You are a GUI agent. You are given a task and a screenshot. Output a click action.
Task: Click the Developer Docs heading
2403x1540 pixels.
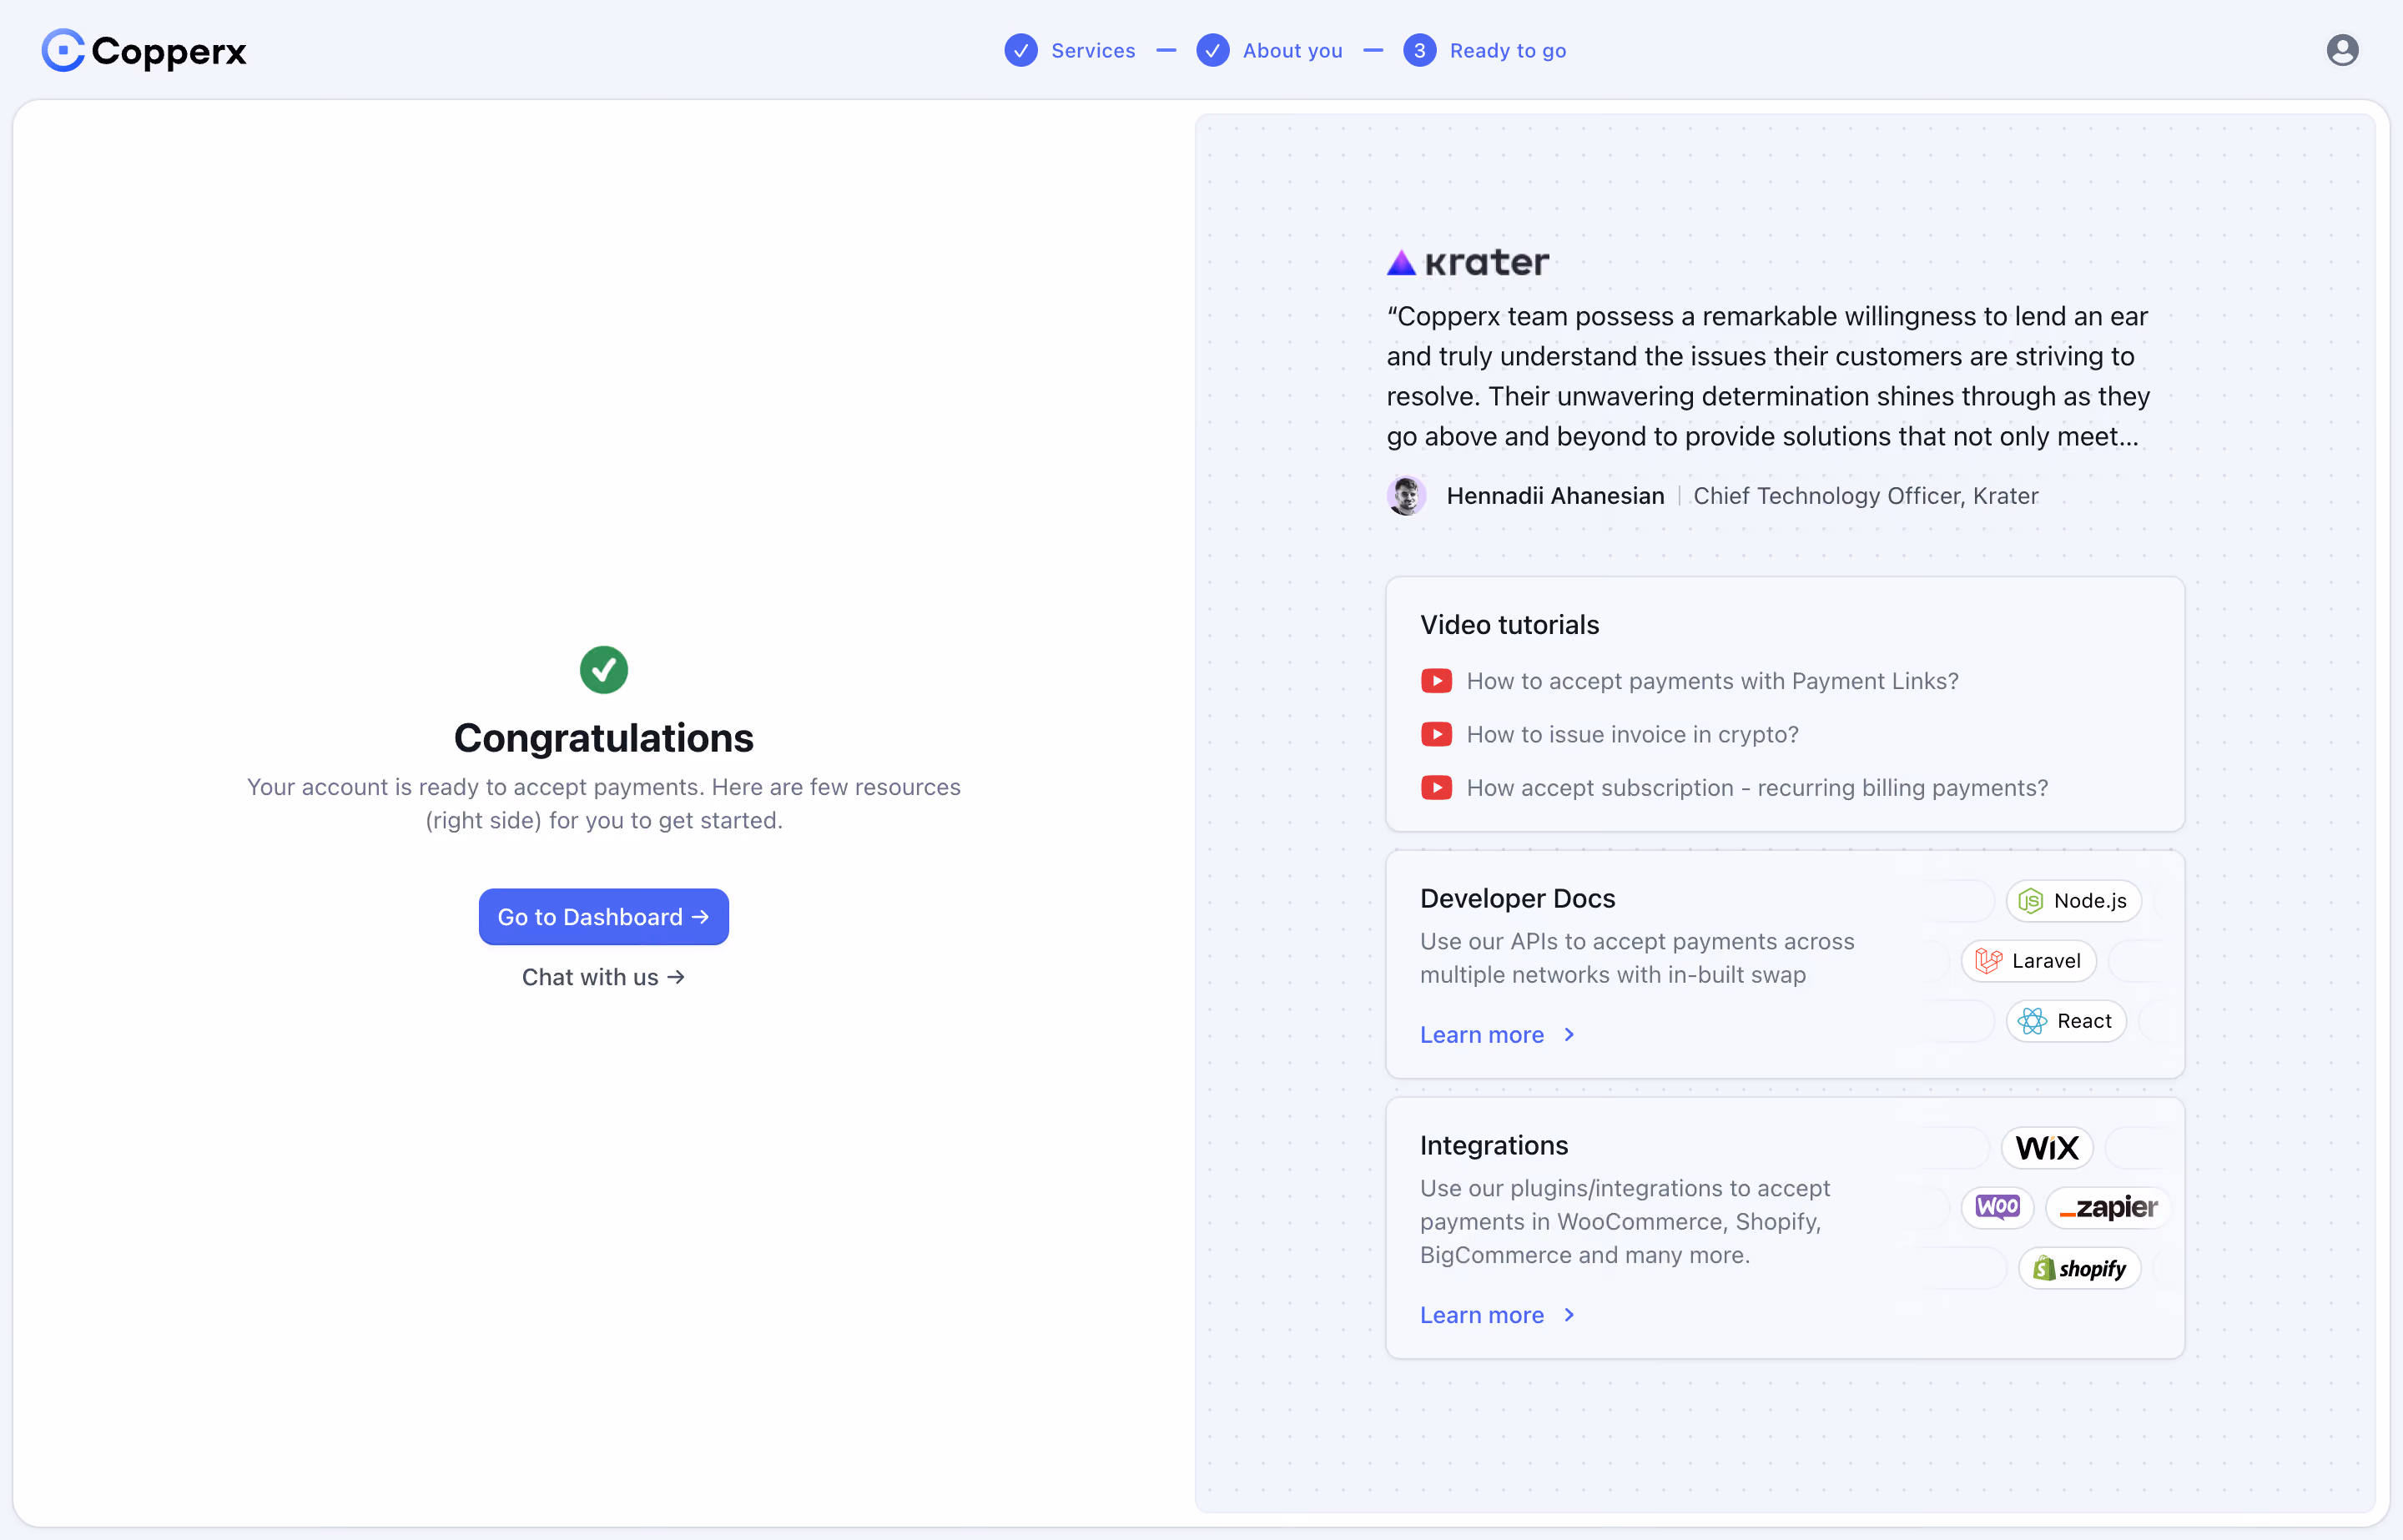coord(1518,899)
